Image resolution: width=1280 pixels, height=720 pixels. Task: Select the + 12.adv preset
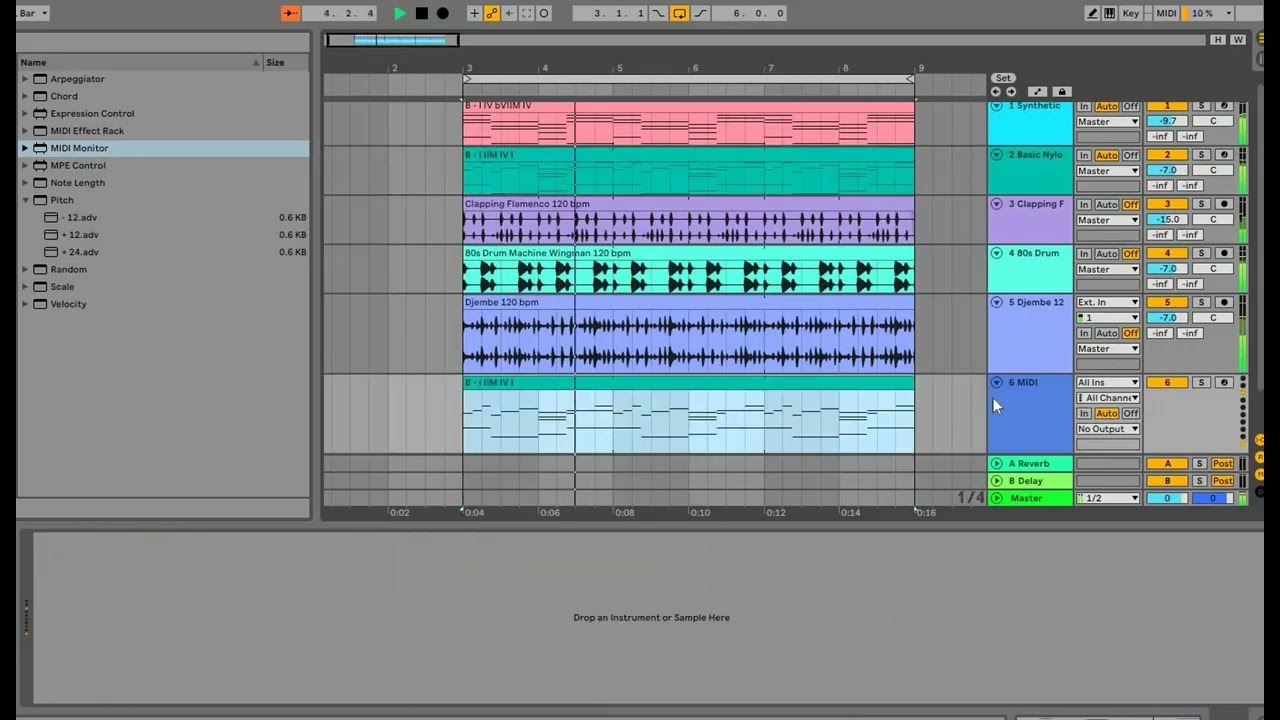(80, 235)
